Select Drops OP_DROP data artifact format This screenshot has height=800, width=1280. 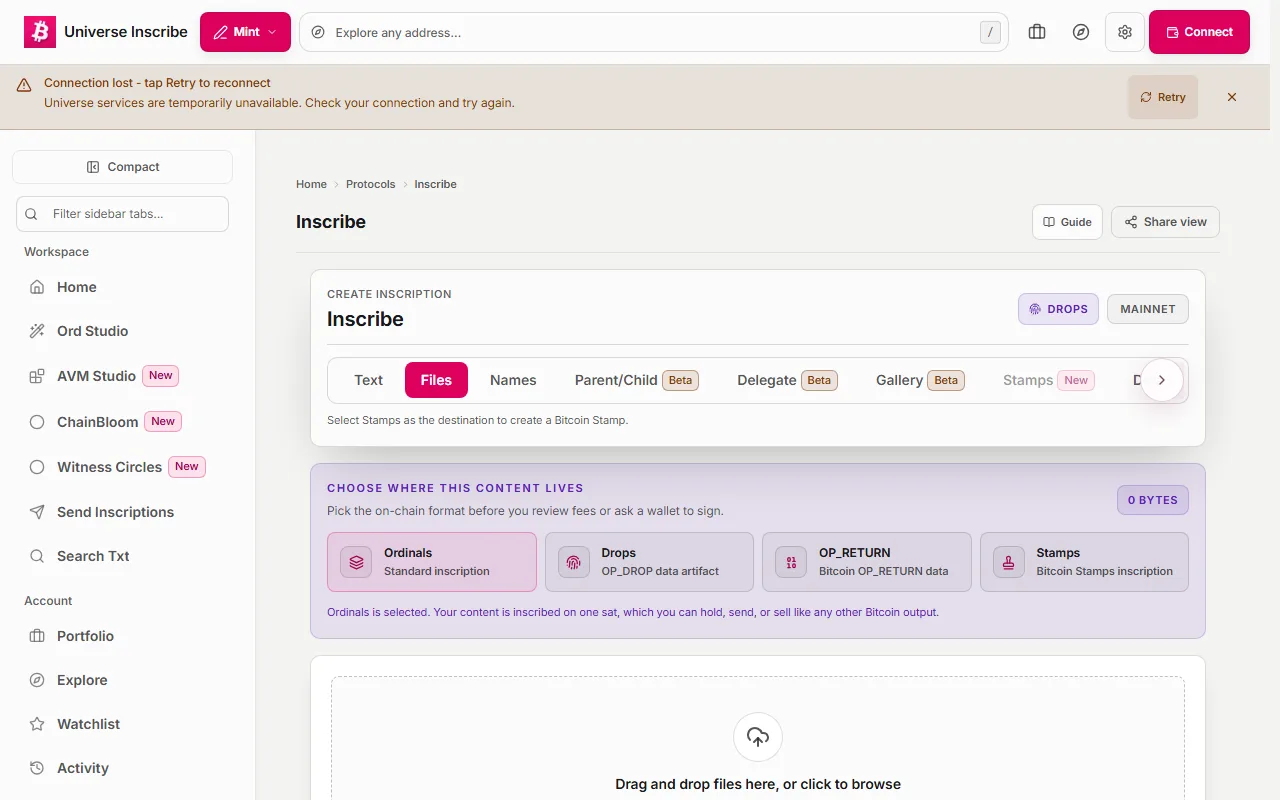click(x=649, y=562)
